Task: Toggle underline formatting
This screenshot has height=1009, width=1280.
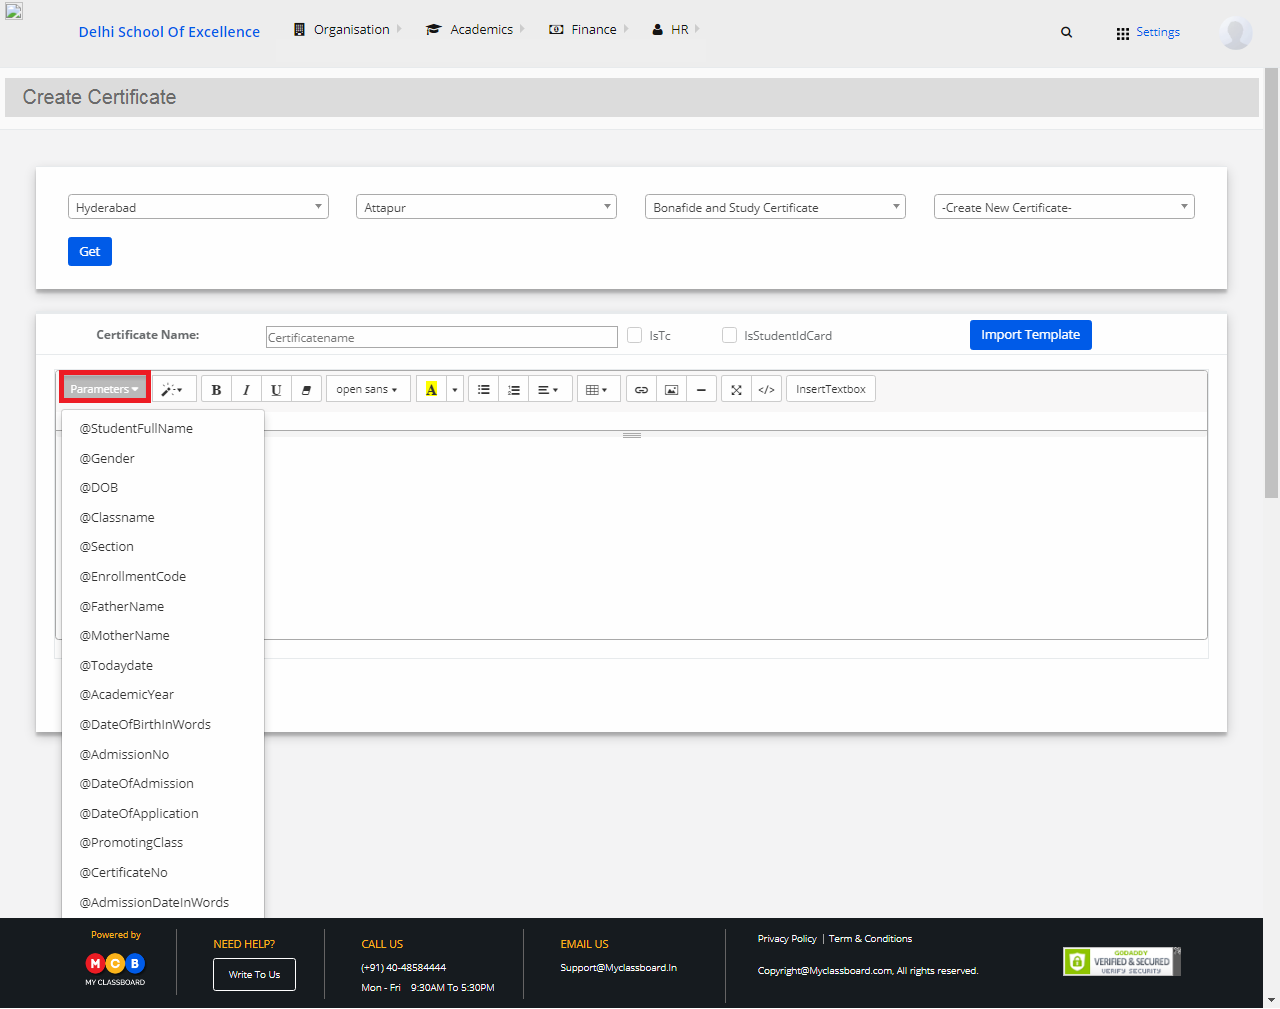Action: tap(276, 389)
